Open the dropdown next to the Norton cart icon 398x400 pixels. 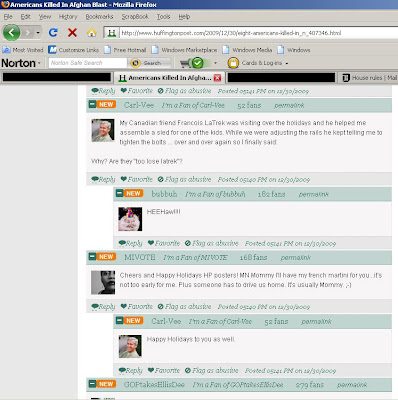pos(215,63)
